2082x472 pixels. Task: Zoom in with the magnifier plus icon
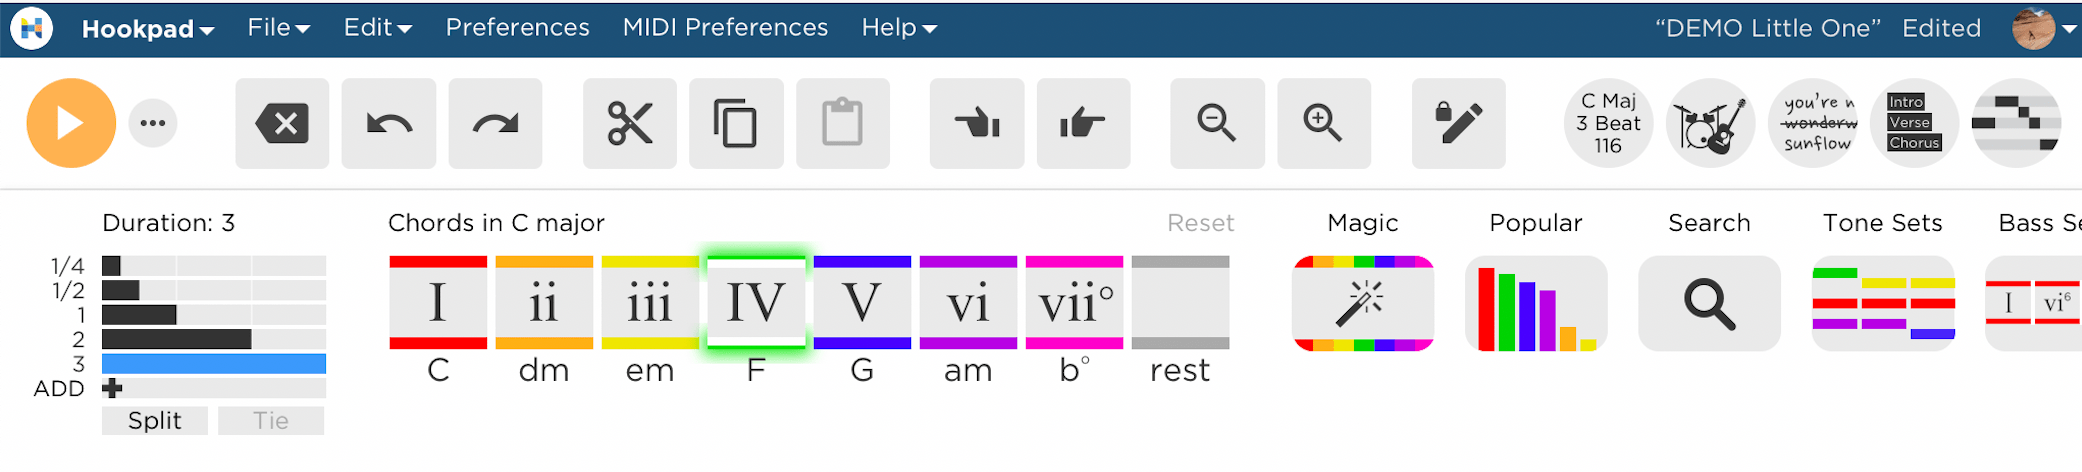click(x=1324, y=124)
